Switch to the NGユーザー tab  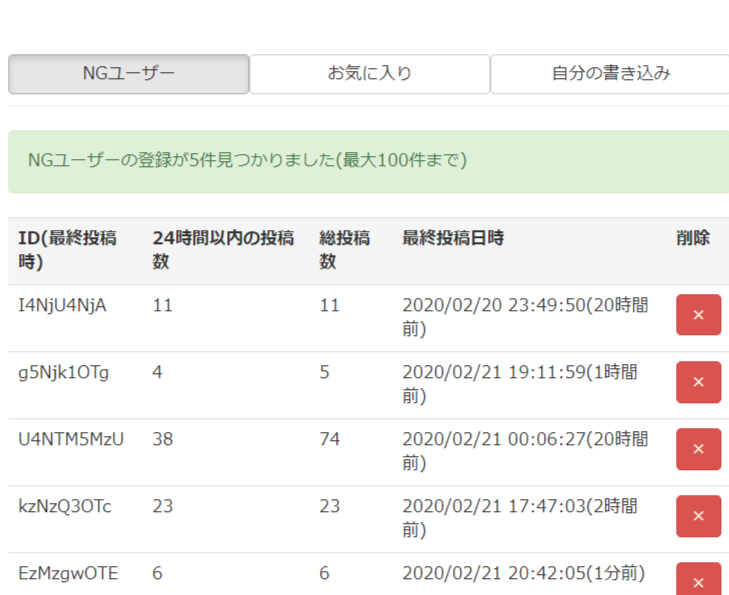pyautogui.click(x=128, y=74)
